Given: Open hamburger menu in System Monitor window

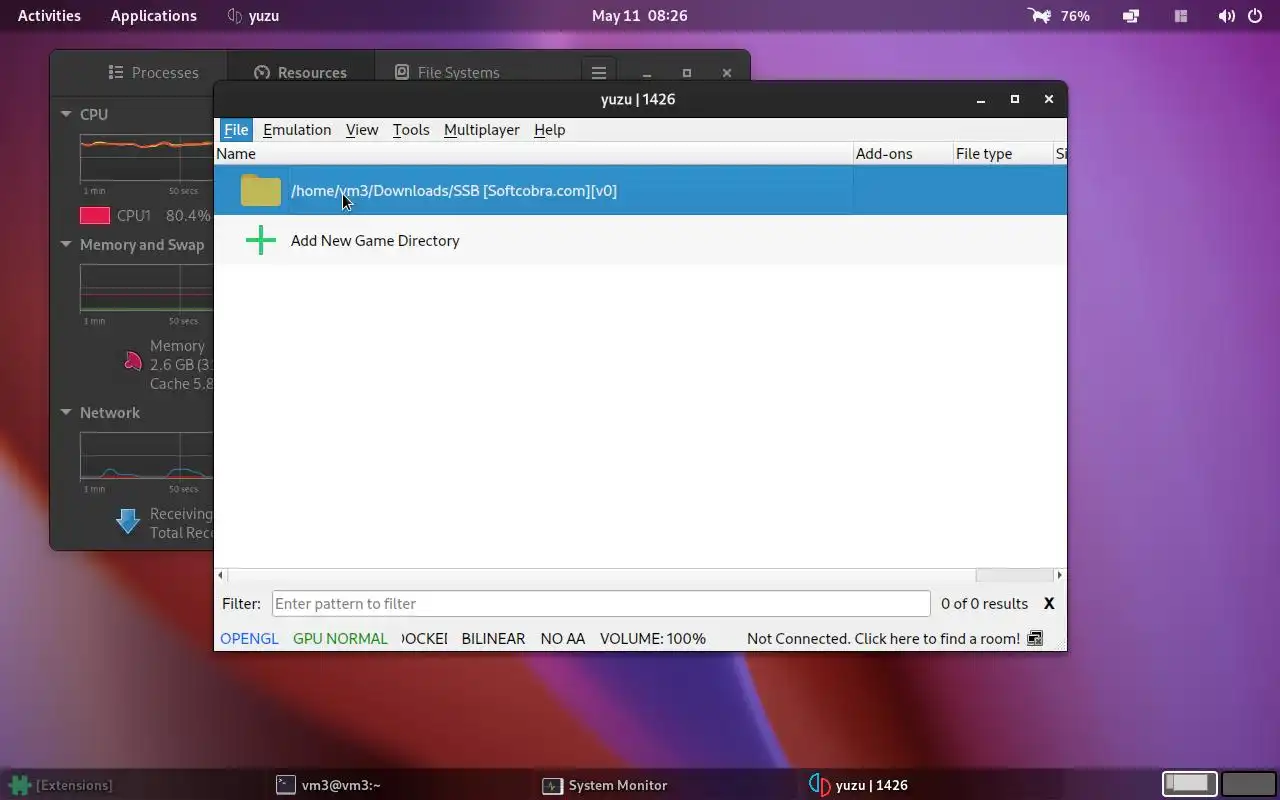Looking at the screenshot, I should pos(598,72).
